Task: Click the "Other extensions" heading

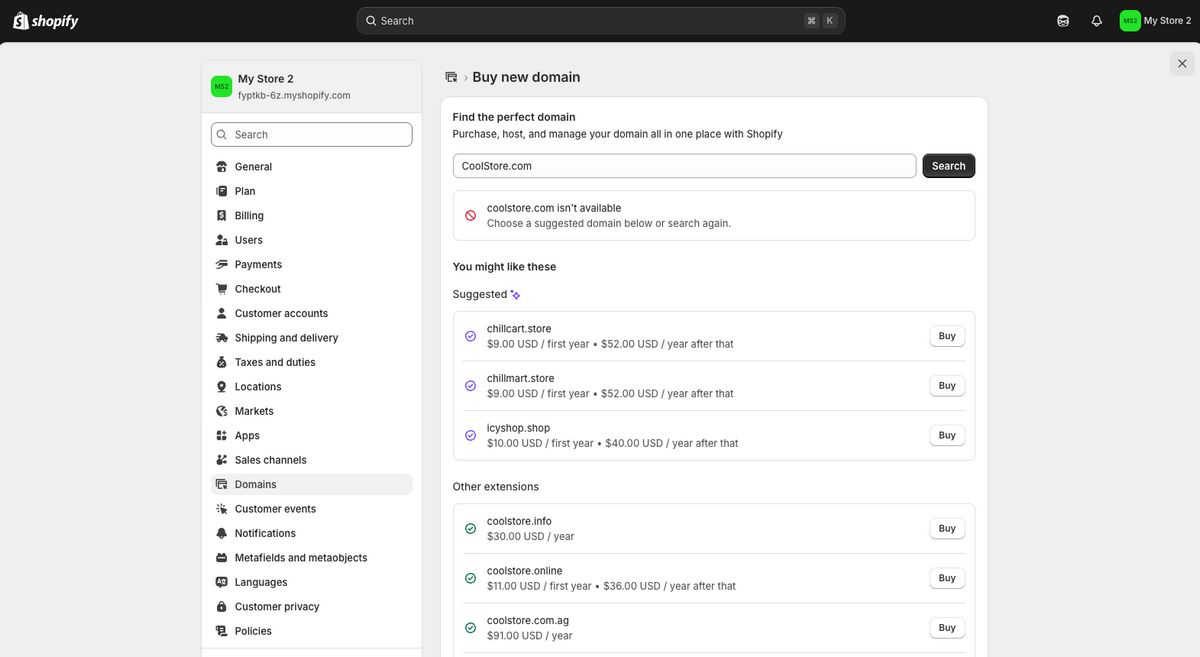Action: (x=496, y=487)
